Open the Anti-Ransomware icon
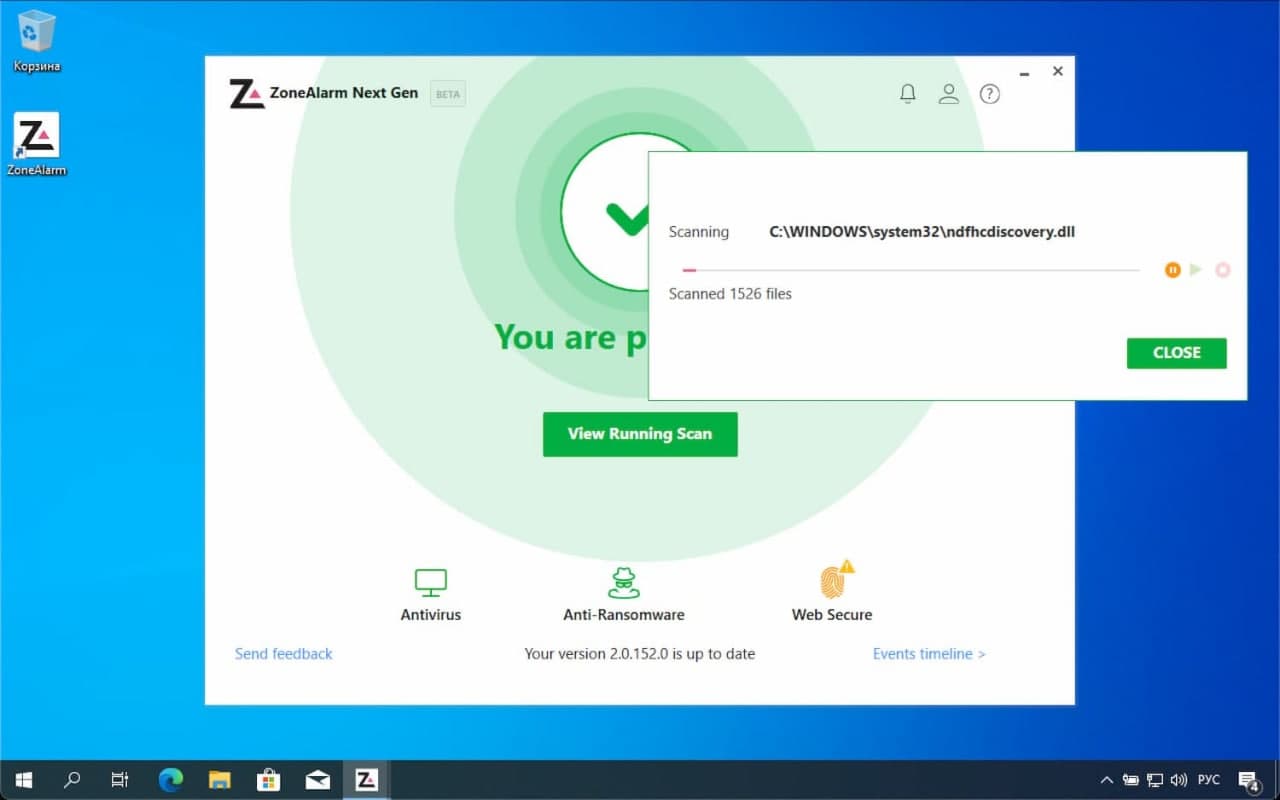Image resolution: width=1280 pixels, height=800 pixels. pos(623,583)
